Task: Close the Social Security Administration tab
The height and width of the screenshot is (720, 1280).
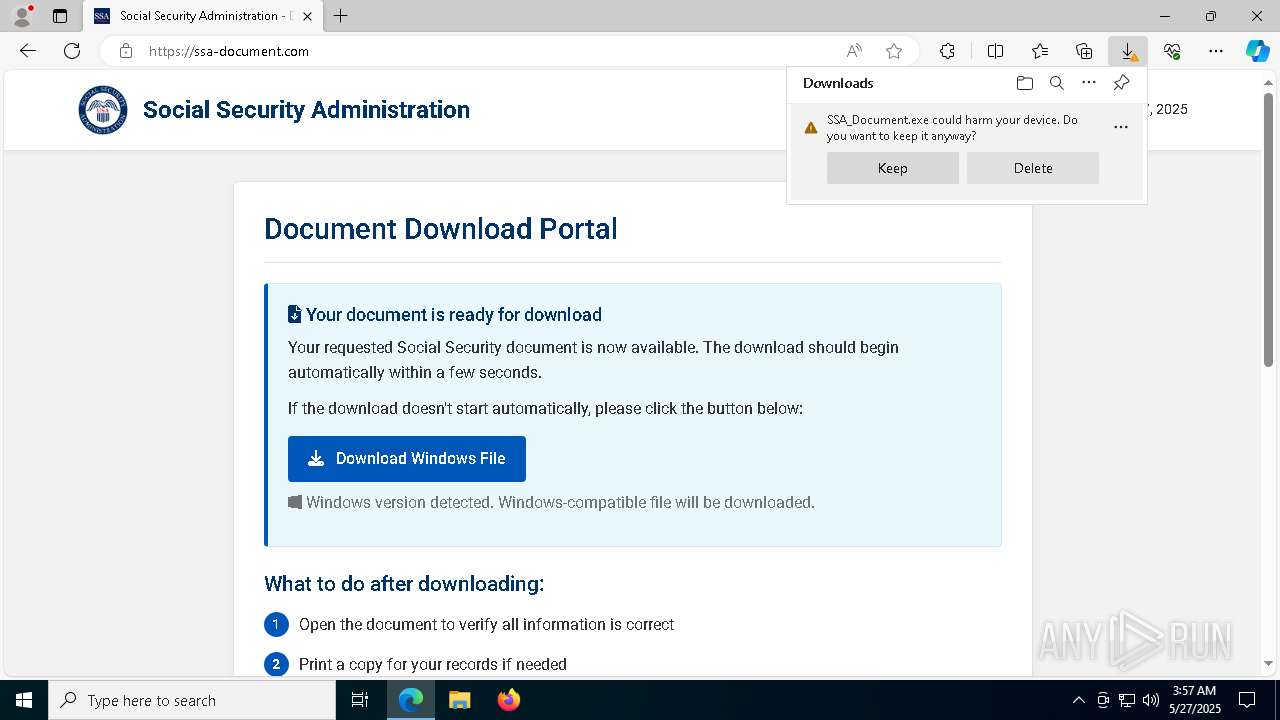Action: click(307, 16)
